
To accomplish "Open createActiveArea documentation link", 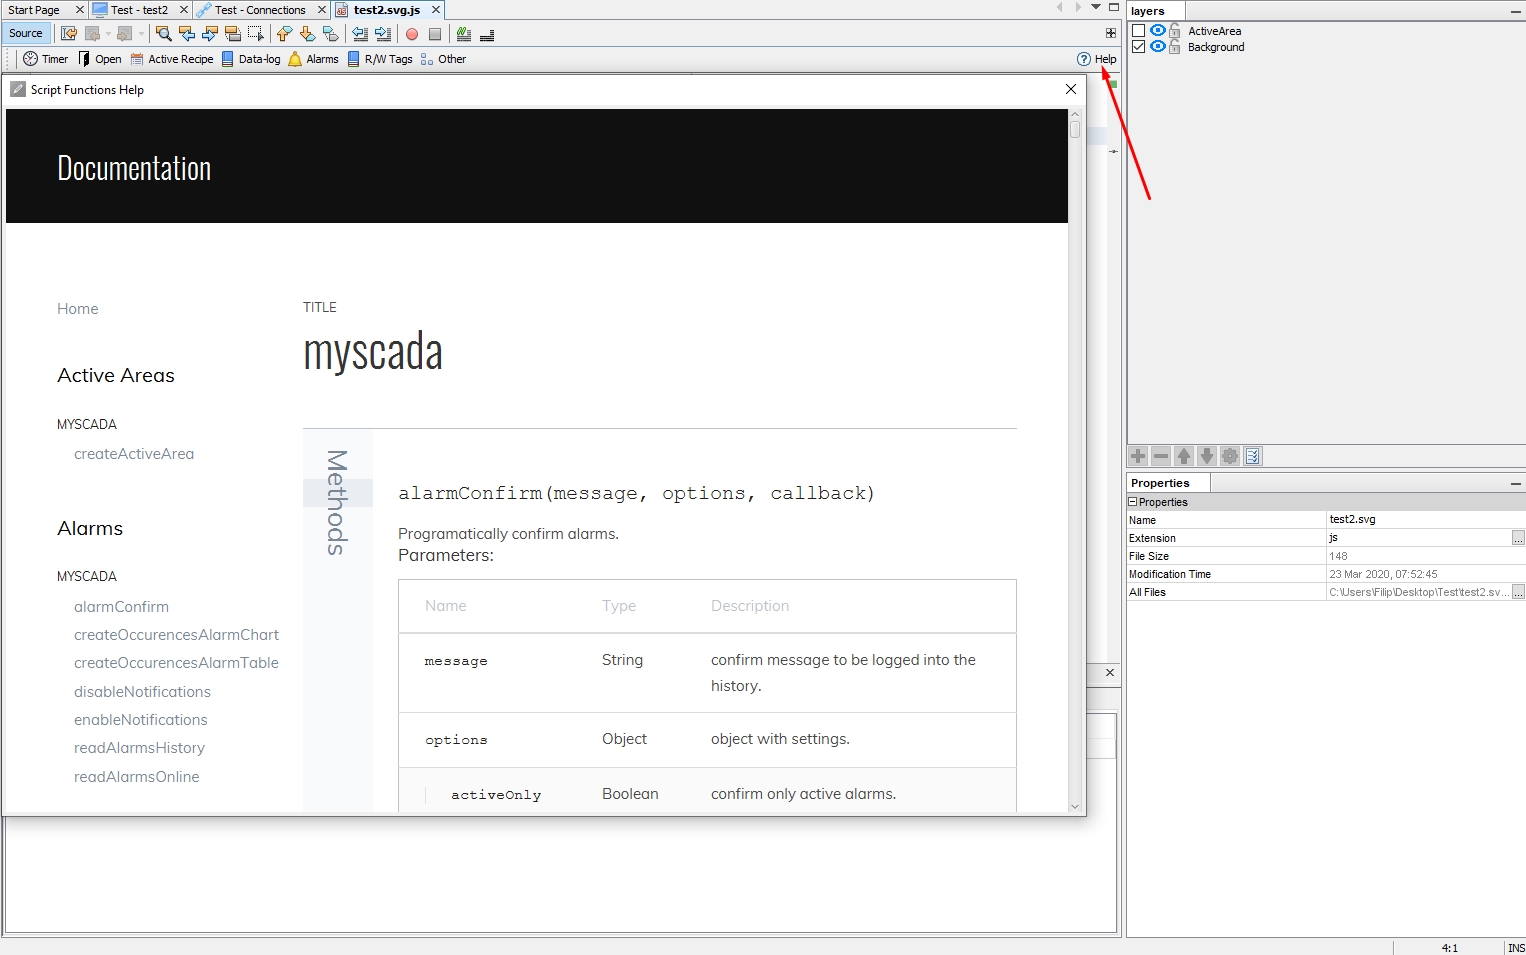I will coord(134,454).
